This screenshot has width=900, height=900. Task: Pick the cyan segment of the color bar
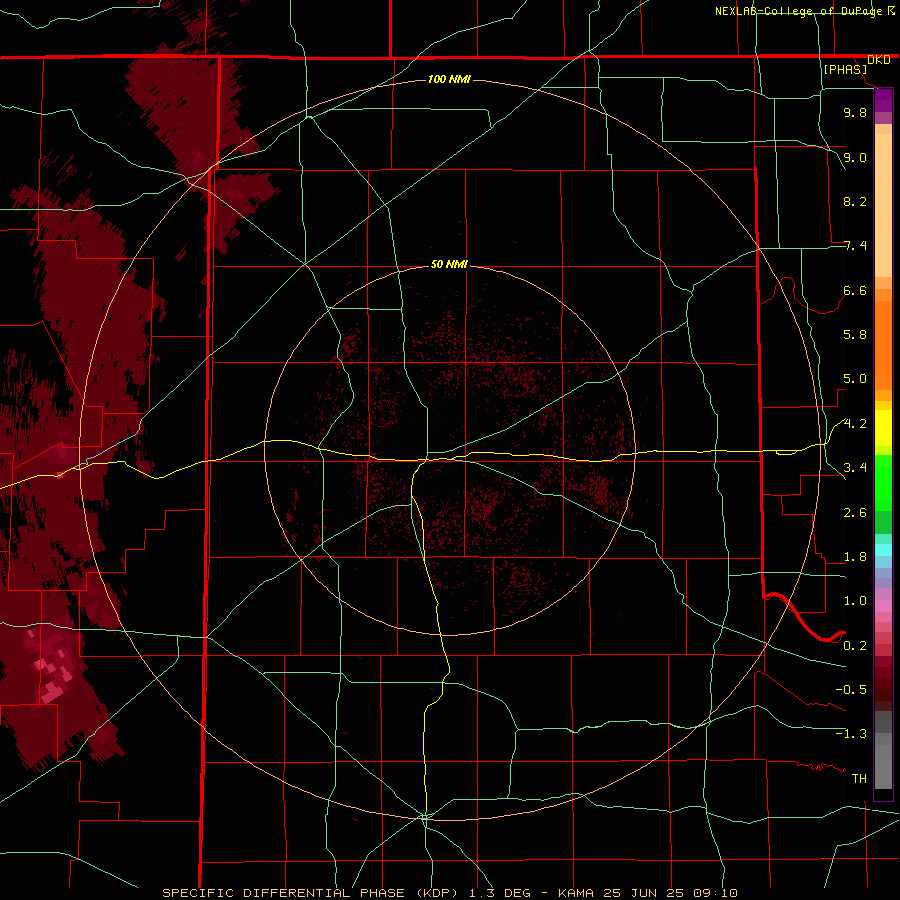coord(883,550)
